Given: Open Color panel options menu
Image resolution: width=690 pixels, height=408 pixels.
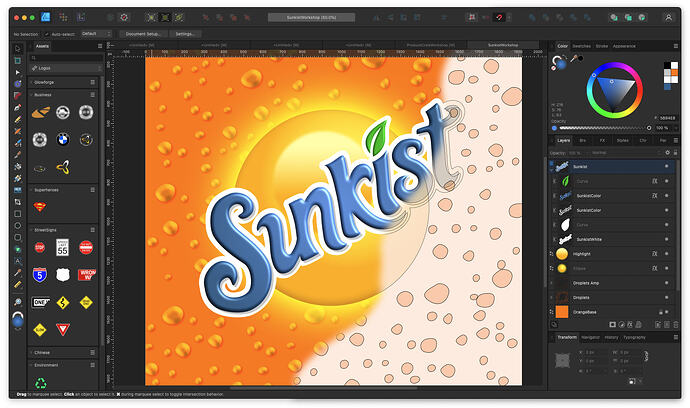Looking at the screenshot, I should pos(675,46).
